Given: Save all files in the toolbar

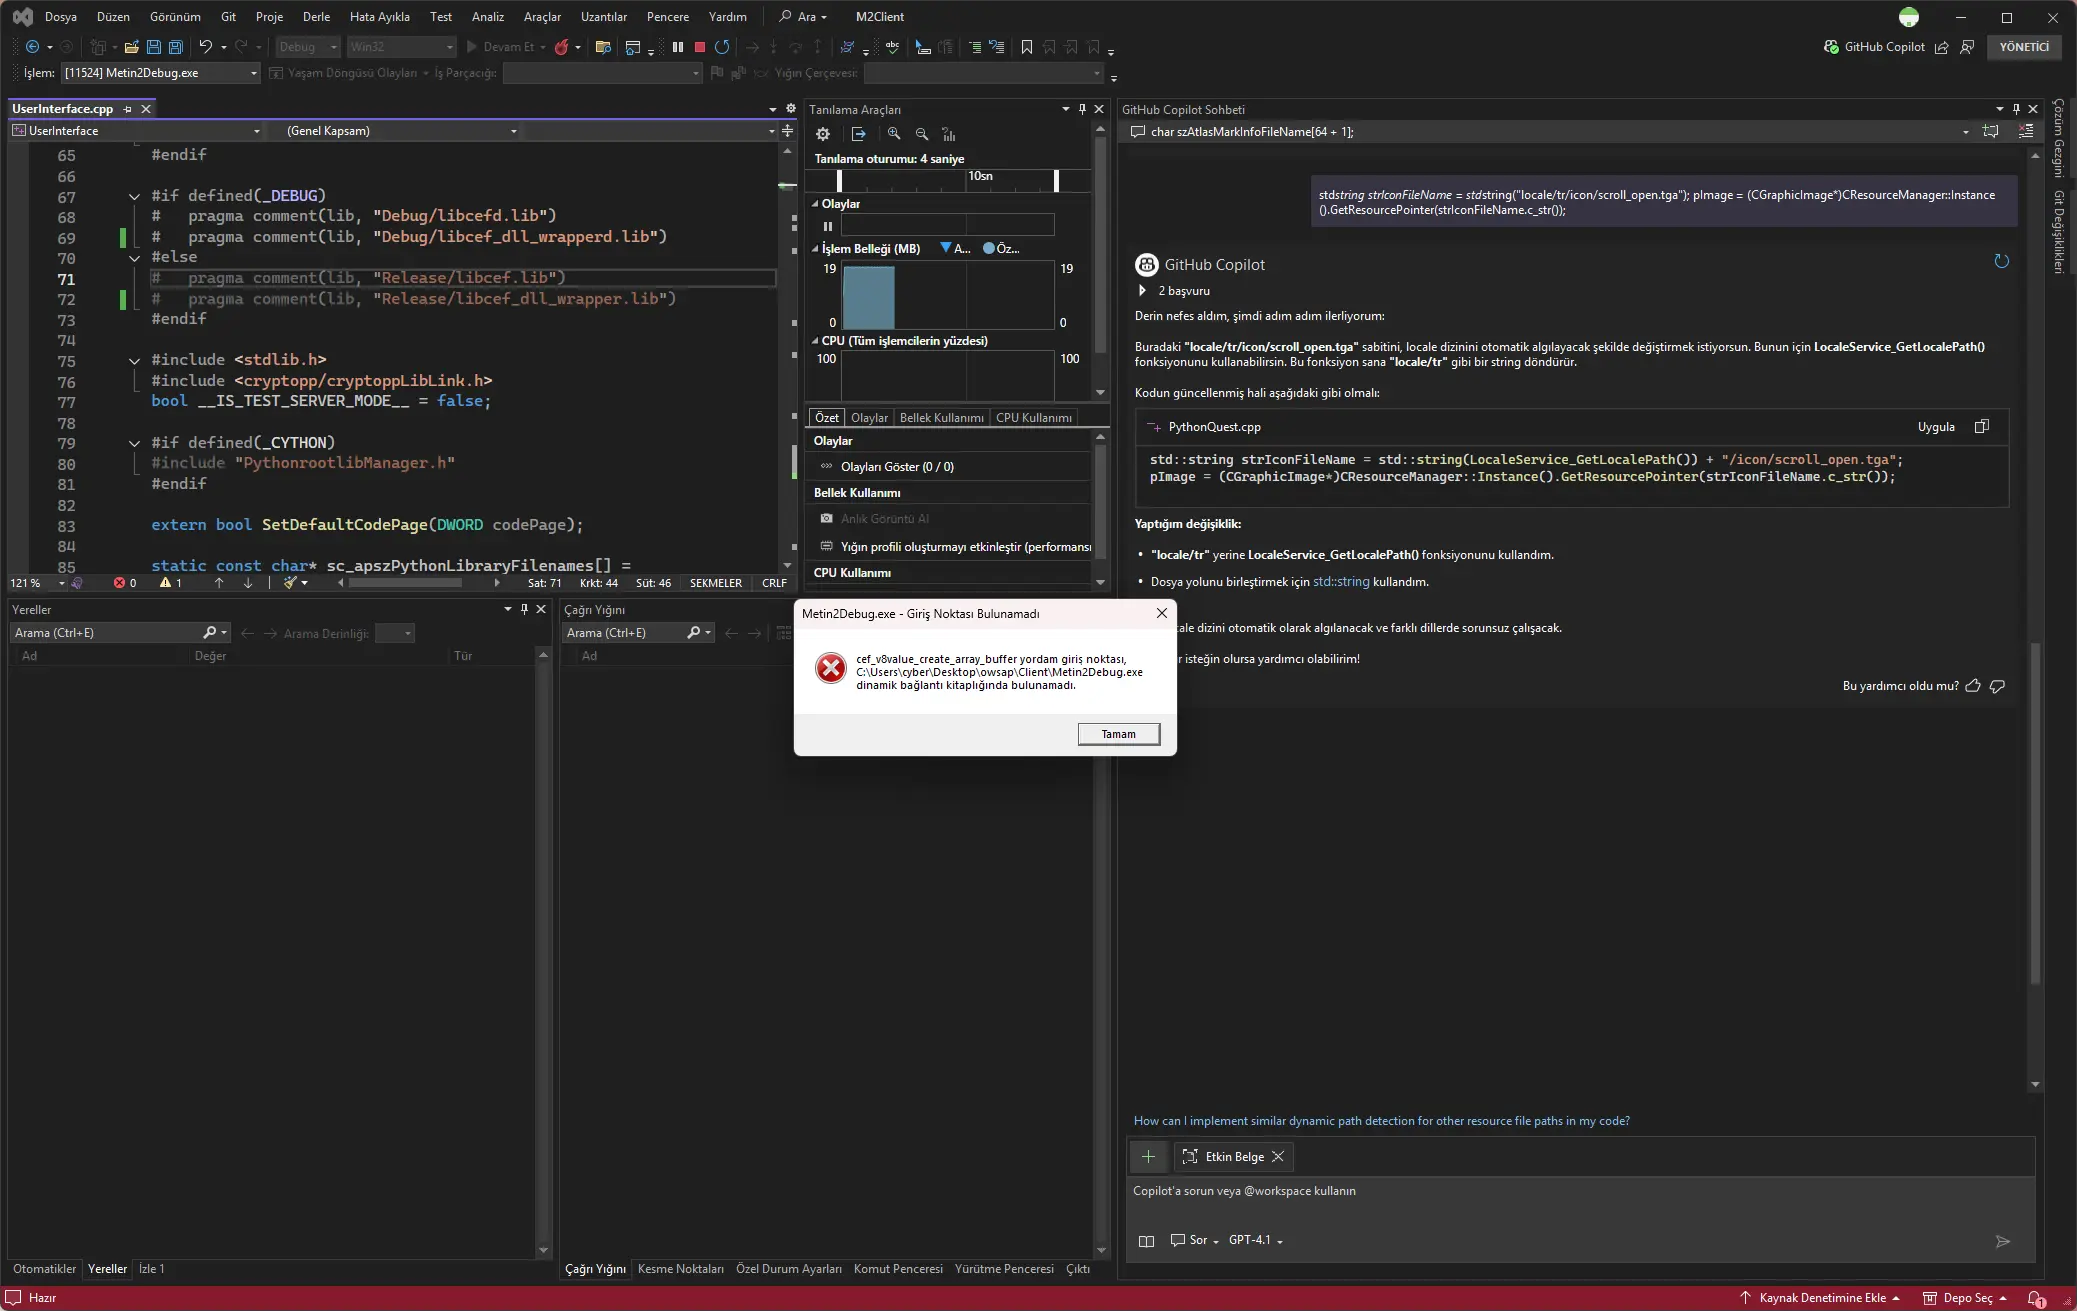Looking at the screenshot, I should 176,47.
